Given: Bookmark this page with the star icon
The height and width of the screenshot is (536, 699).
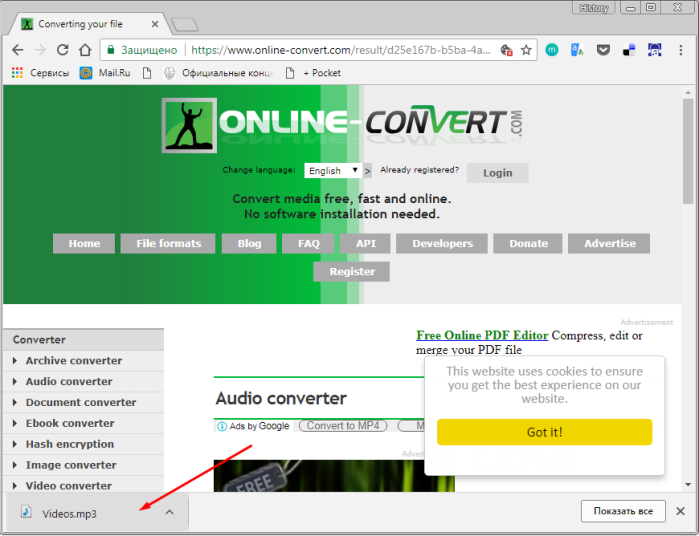Looking at the screenshot, I should pyautogui.click(x=526, y=50).
